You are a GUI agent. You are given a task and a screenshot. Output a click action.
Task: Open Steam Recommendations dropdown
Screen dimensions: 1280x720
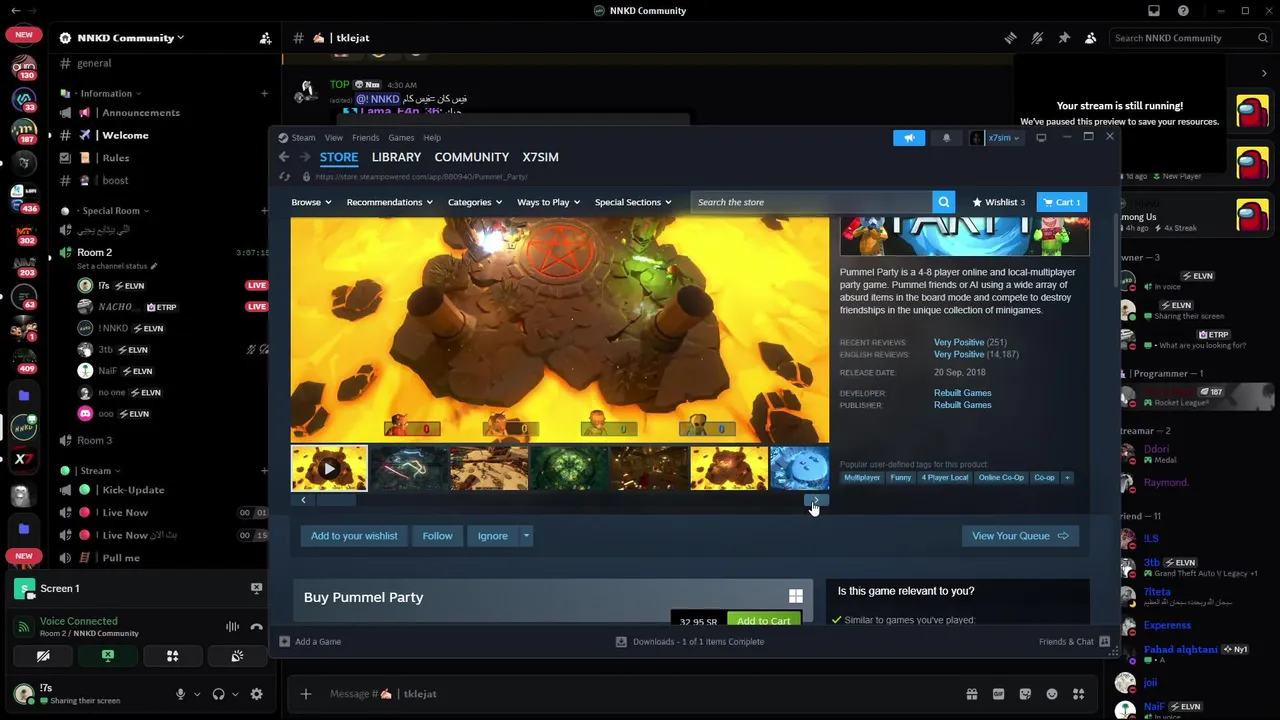389,202
